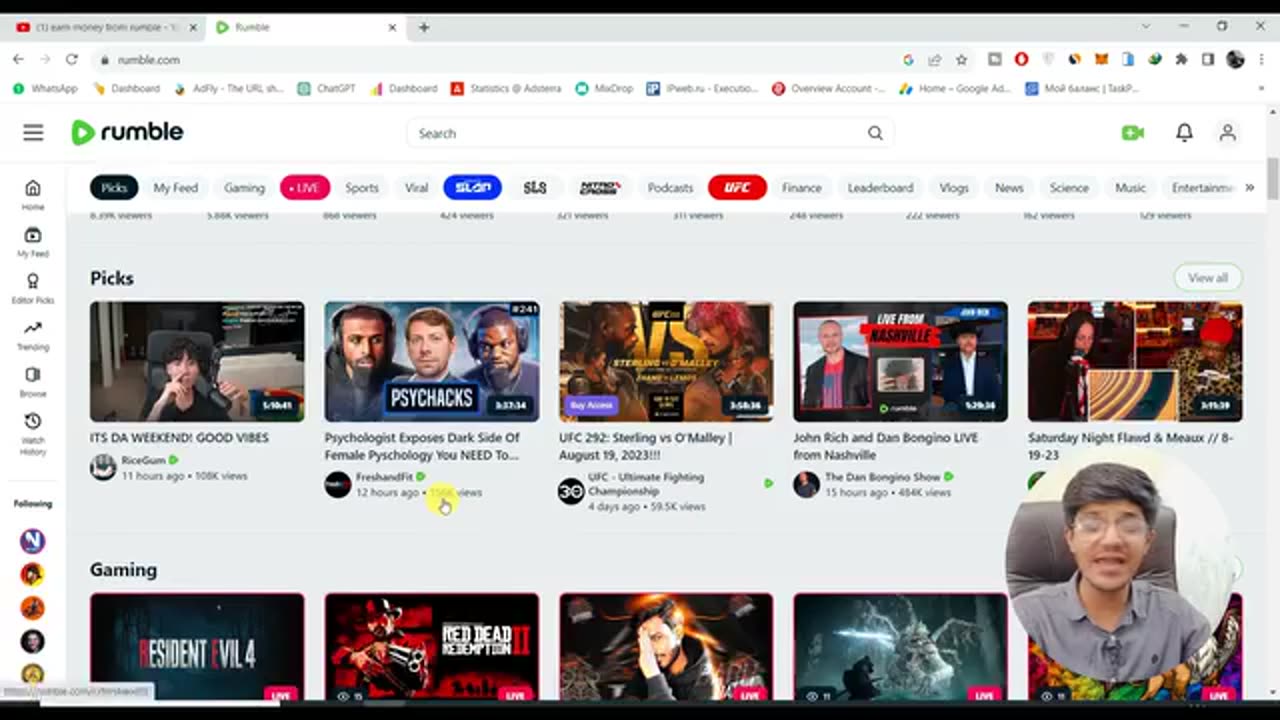Open the tab search dropdown chevron
The width and height of the screenshot is (1280, 720).
tap(1145, 27)
